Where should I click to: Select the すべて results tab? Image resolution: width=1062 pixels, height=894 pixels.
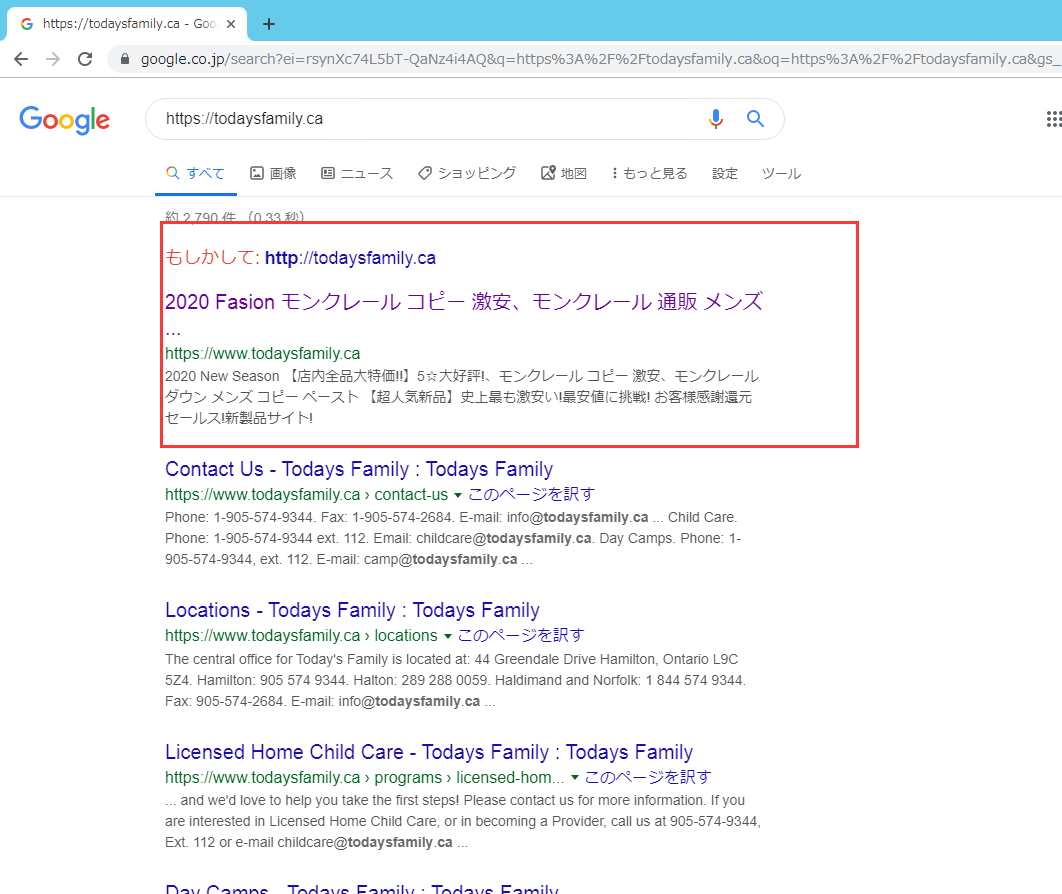pyautogui.click(x=195, y=173)
